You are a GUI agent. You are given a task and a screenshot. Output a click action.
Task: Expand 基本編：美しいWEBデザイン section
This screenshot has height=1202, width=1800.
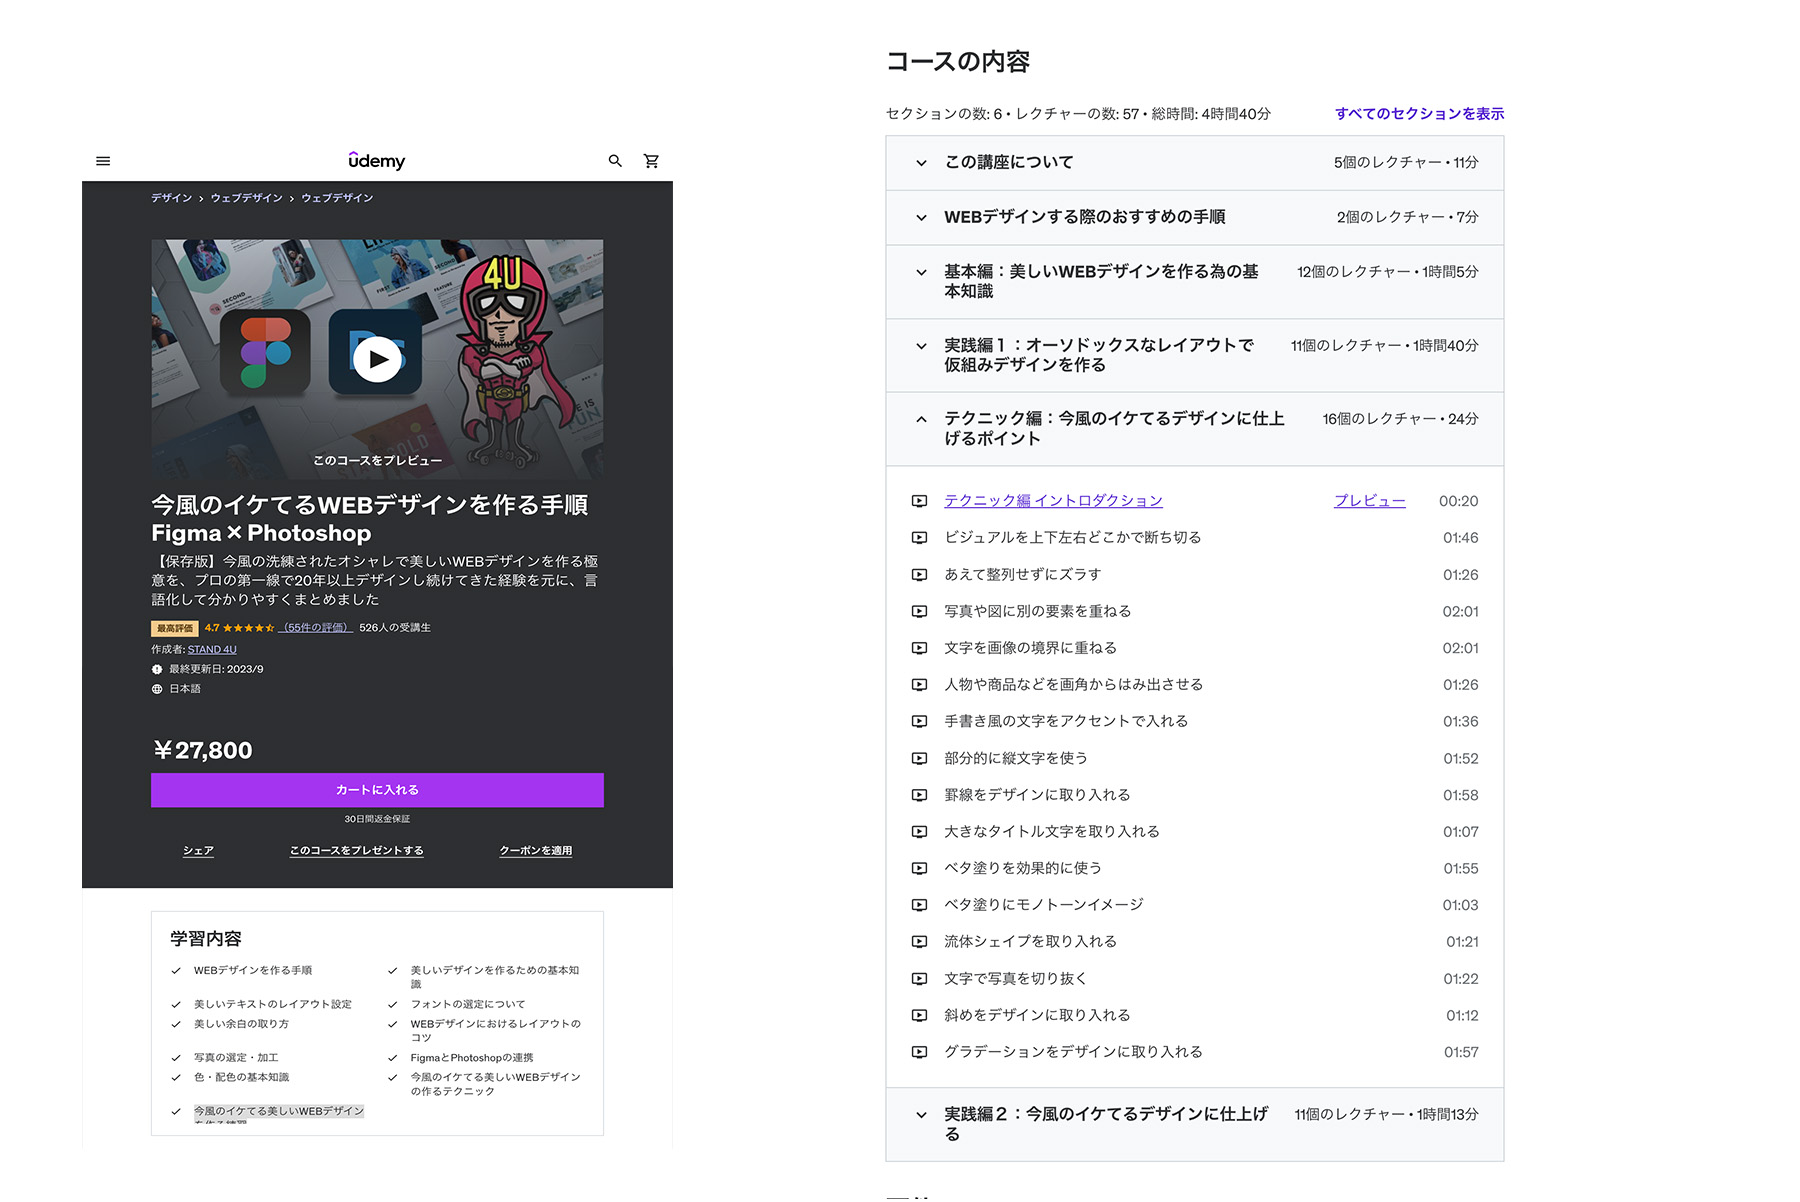point(1194,282)
